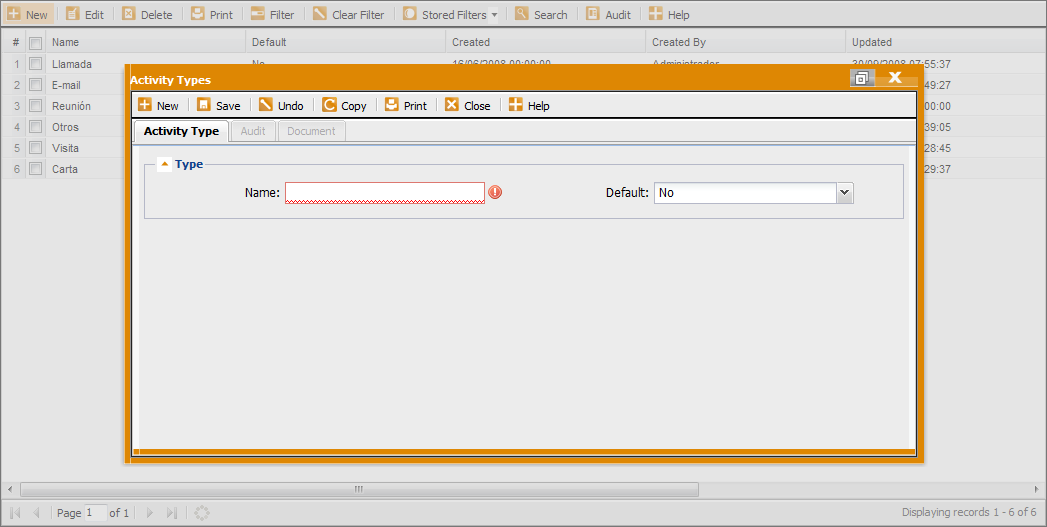
Task: Refresh the grid with the paging refresh icon
Action: pyautogui.click(x=202, y=512)
